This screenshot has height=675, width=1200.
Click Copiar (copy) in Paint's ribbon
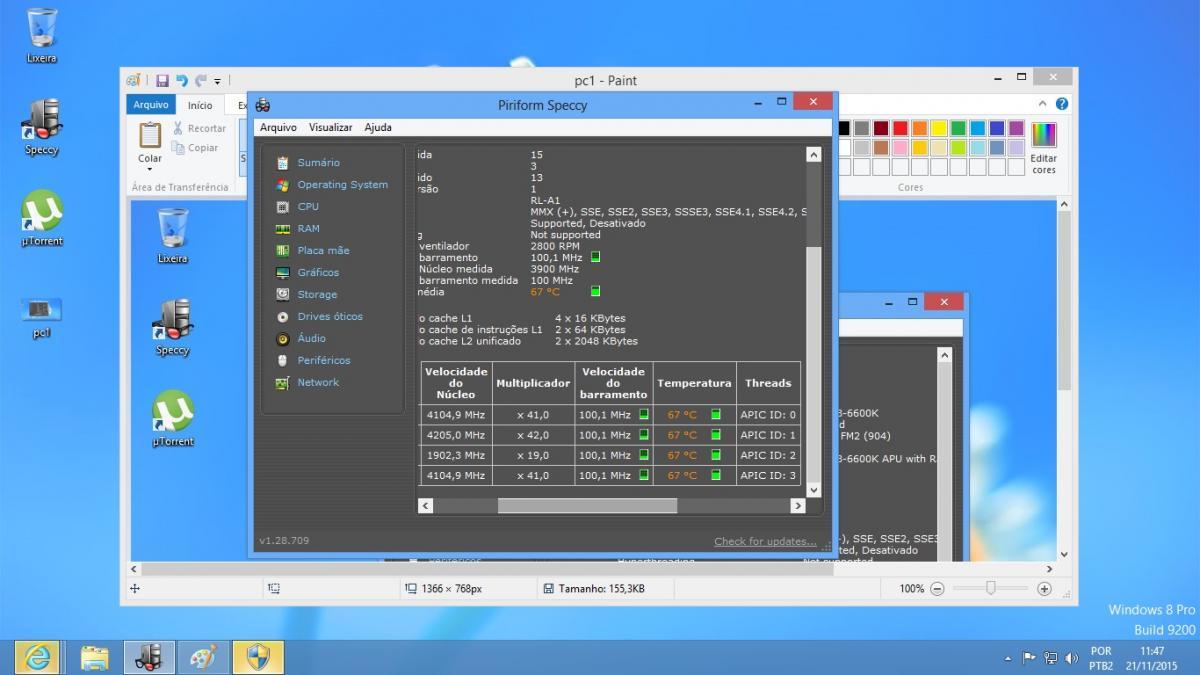click(195, 148)
